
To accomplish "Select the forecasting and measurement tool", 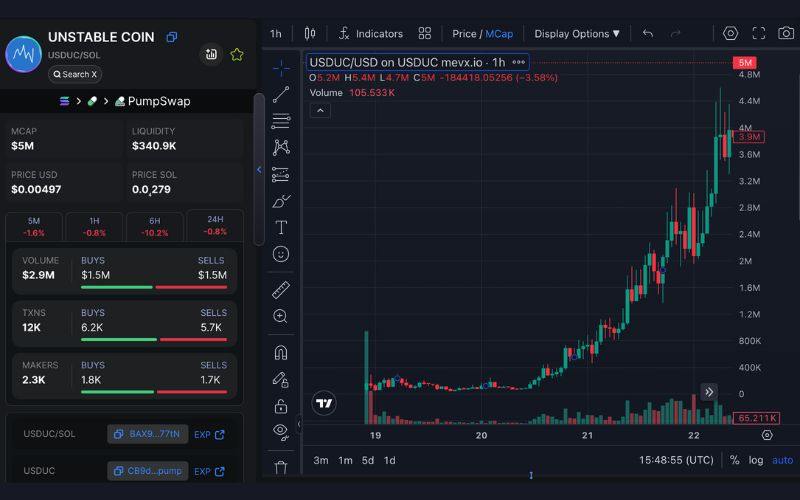I will coord(281,174).
